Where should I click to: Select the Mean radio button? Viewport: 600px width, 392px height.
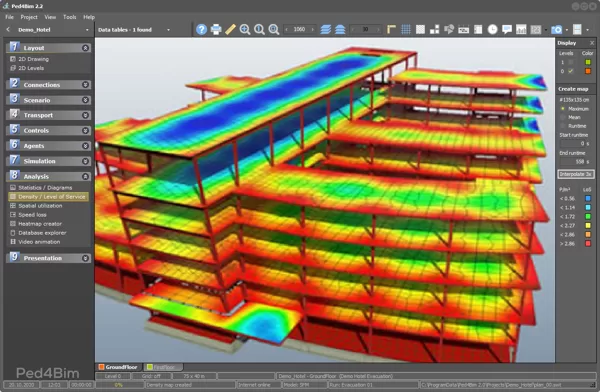(563, 117)
